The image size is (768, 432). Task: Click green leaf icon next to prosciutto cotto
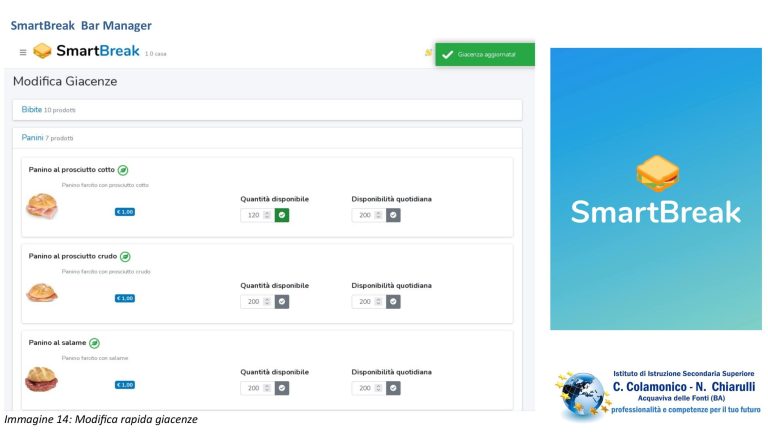coord(123,170)
